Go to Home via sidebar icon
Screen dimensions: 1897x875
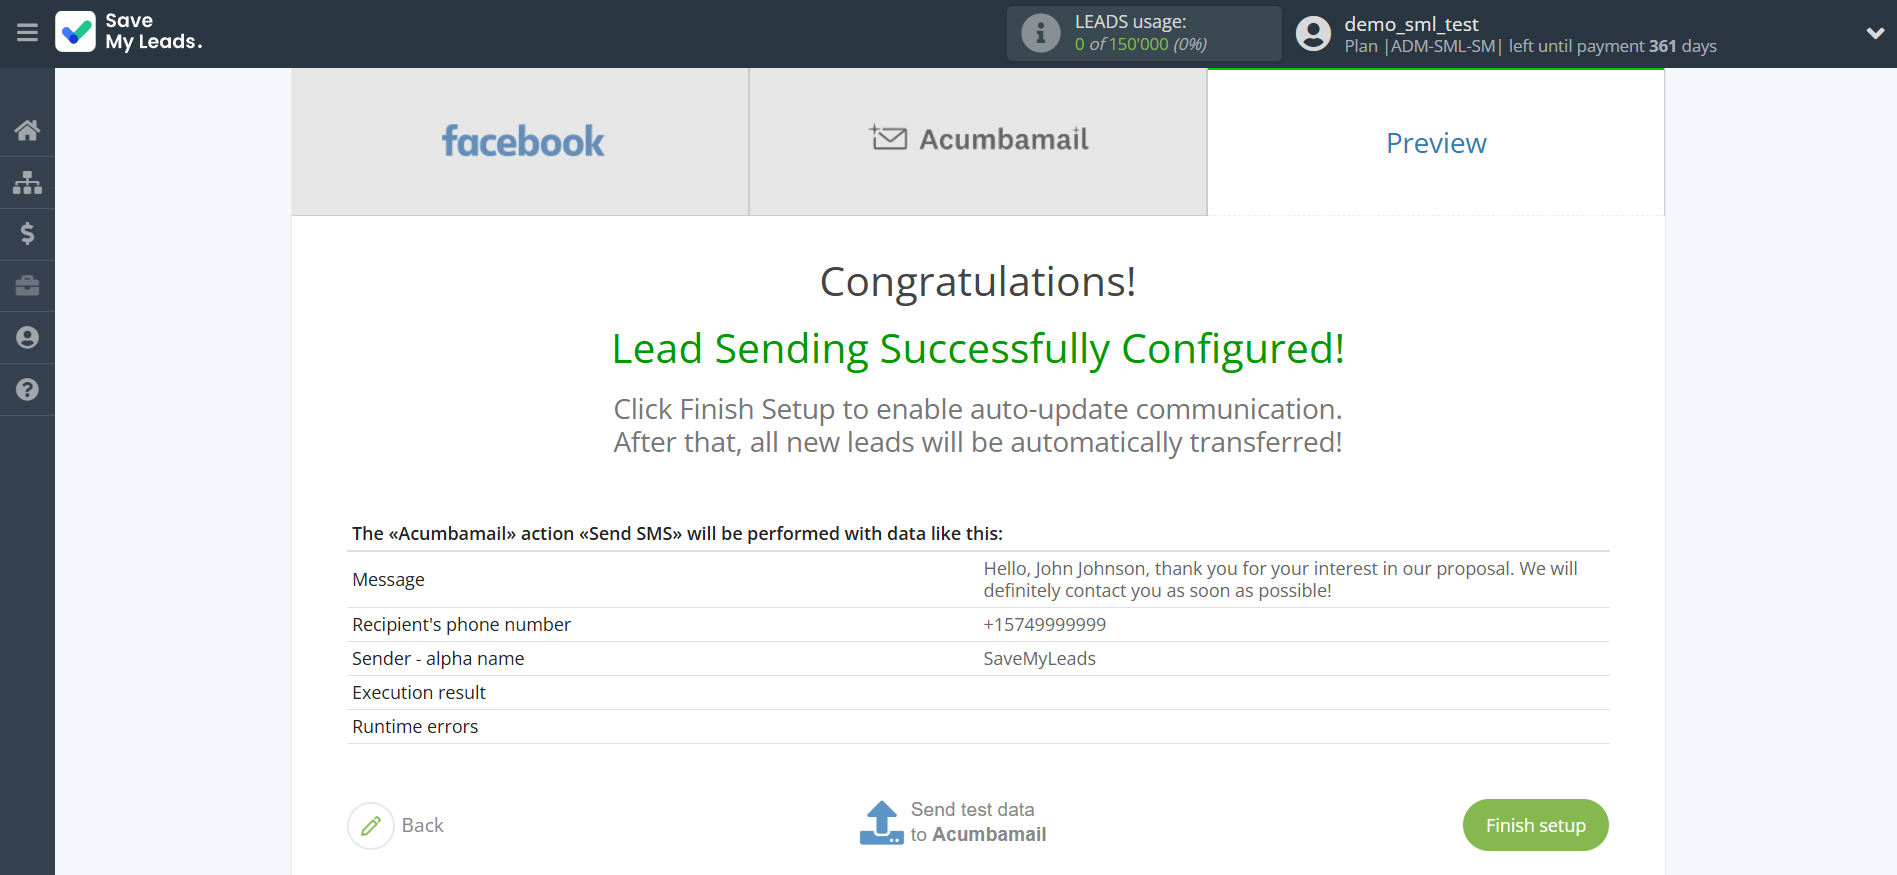pos(27,130)
